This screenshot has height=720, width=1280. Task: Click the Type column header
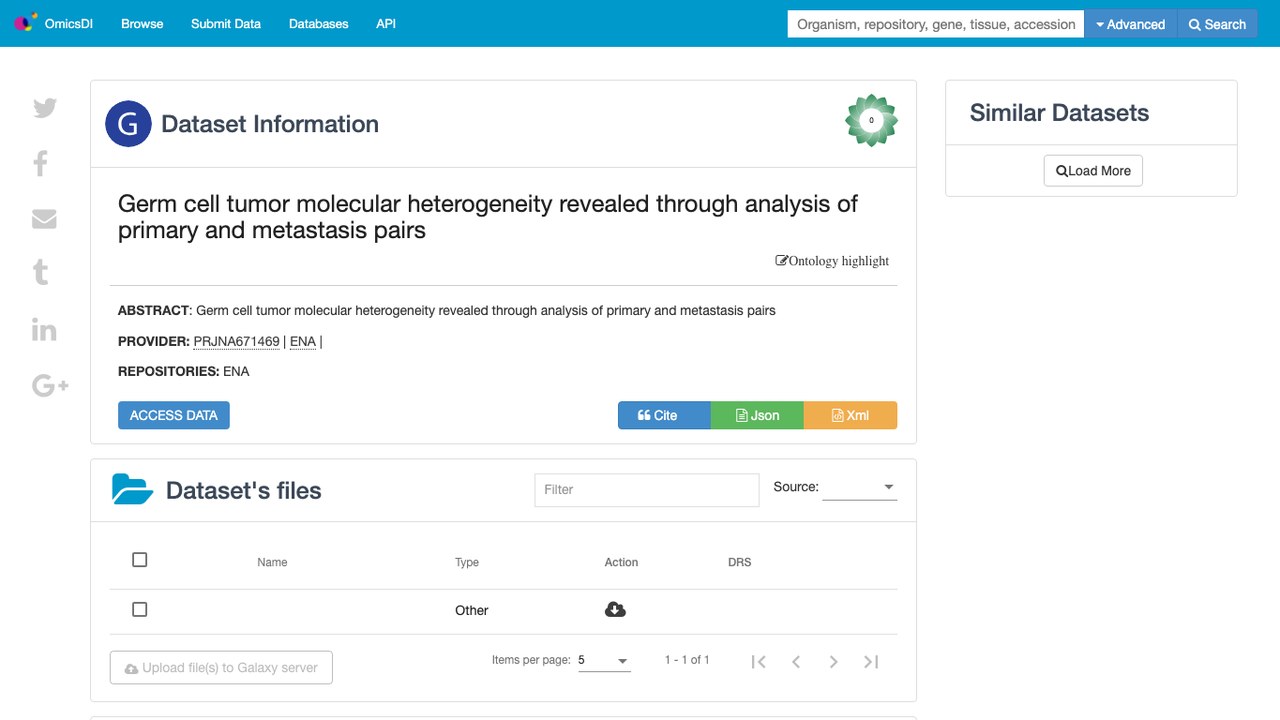(467, 562)
